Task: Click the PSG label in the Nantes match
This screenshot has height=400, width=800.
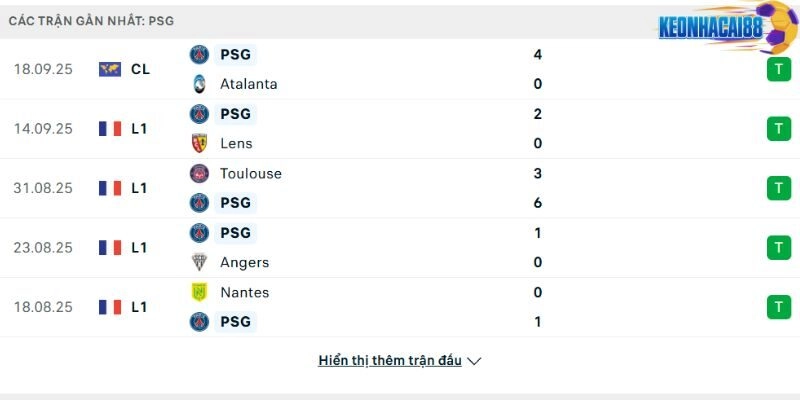Action: pyautogui.click(x=236, y=322)
